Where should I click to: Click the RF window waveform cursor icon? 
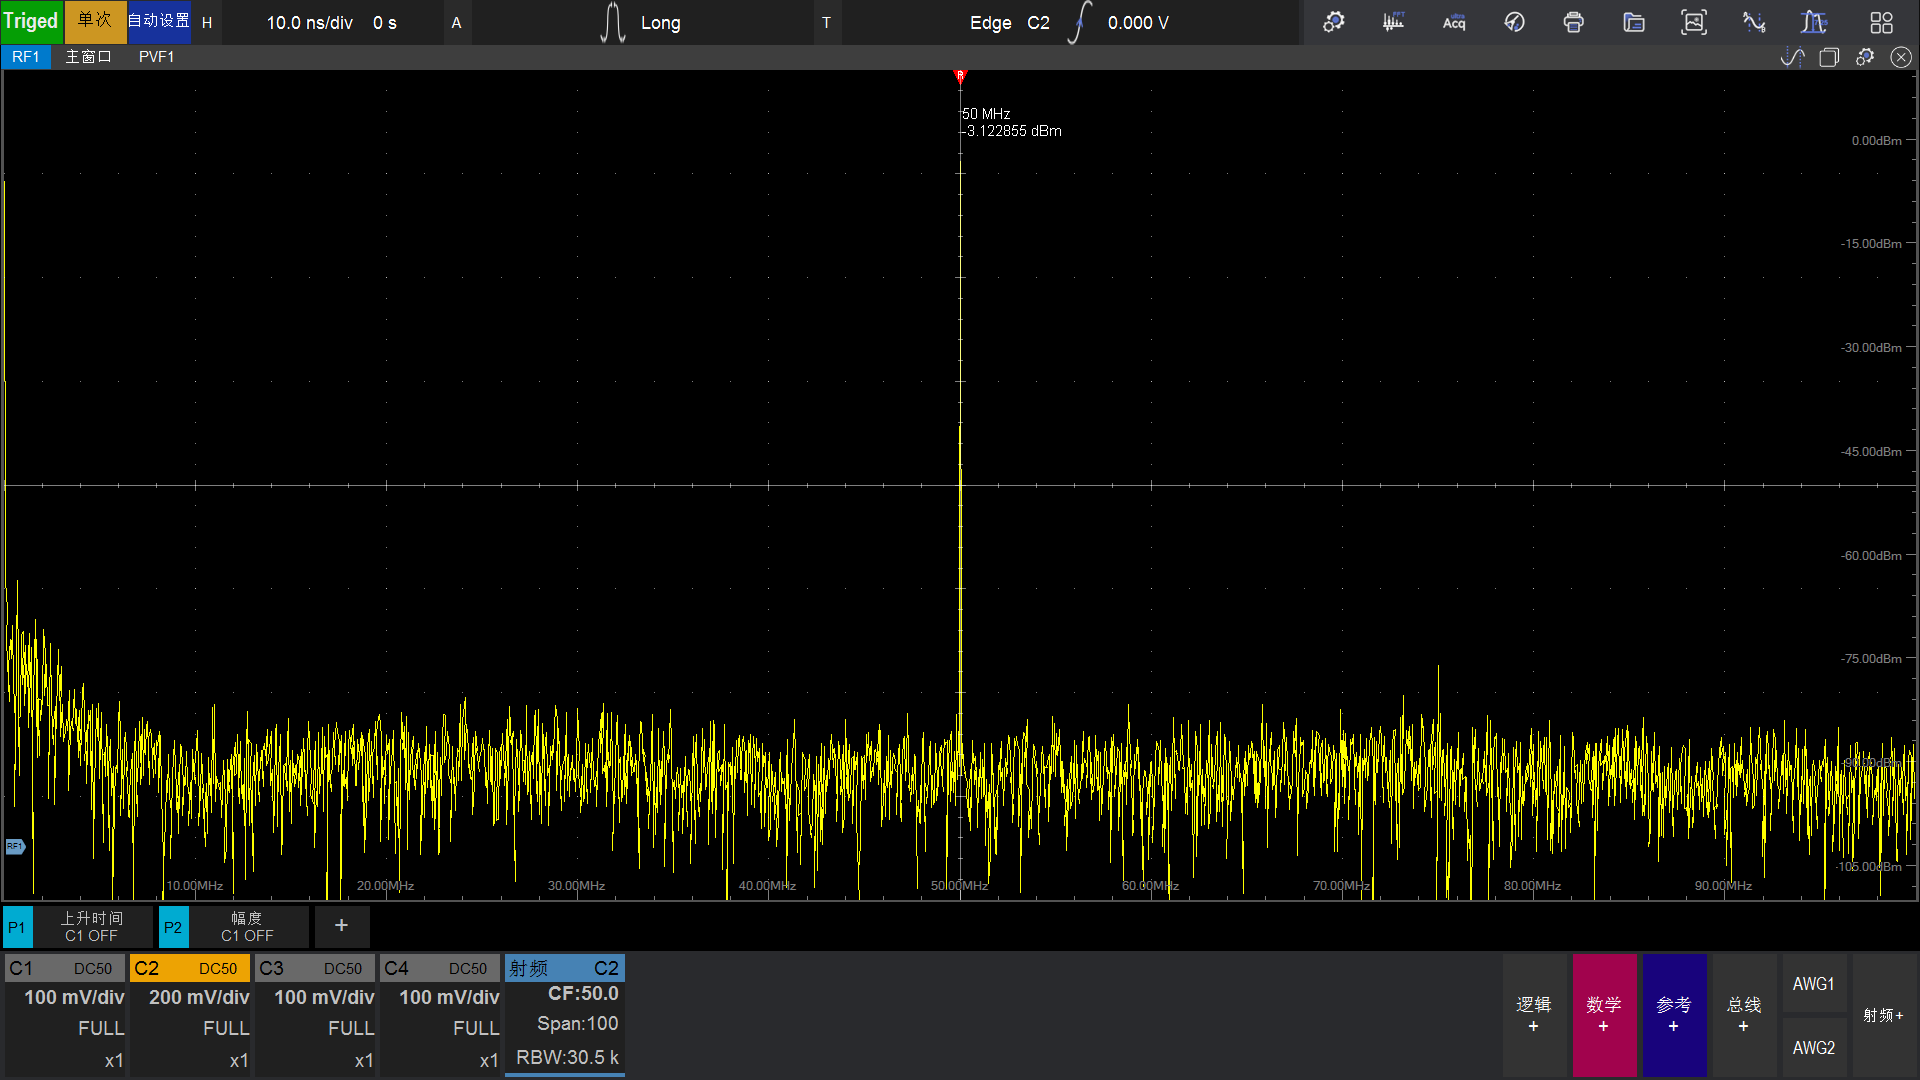1793,57
